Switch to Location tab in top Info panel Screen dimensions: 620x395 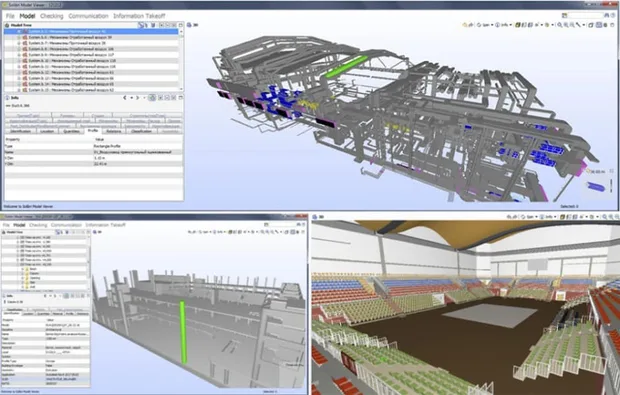[x=47, y=131]
